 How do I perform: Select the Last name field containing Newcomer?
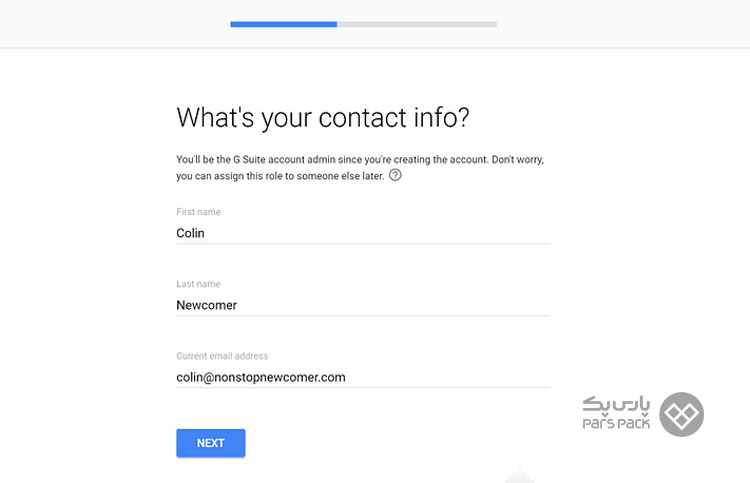coord(363,306)
